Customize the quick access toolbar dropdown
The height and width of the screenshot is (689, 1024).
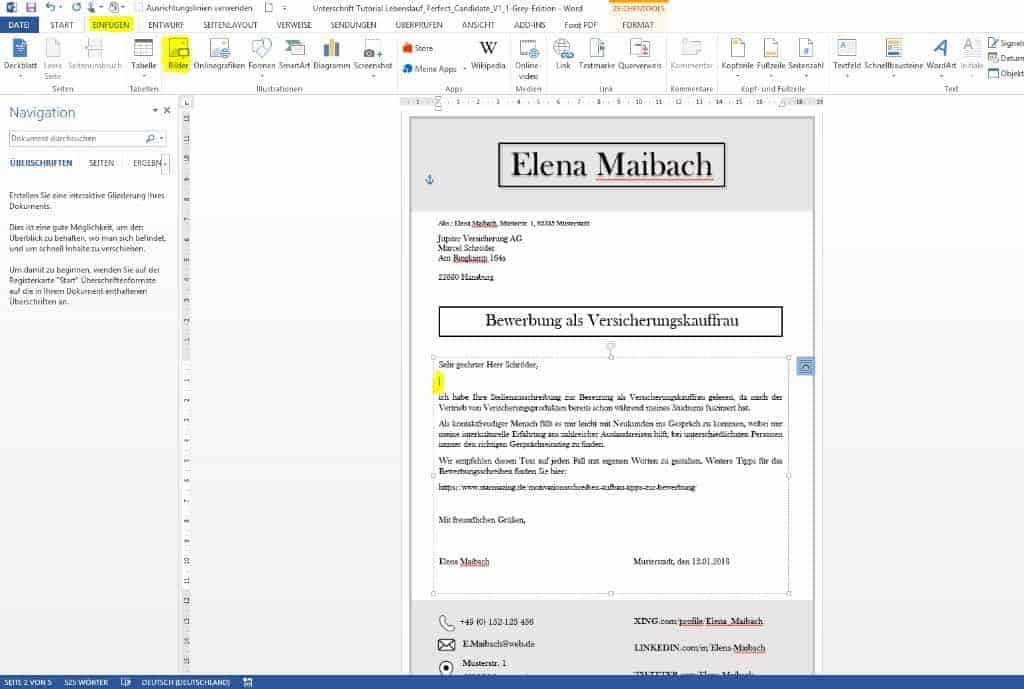(x=284, y=8)
